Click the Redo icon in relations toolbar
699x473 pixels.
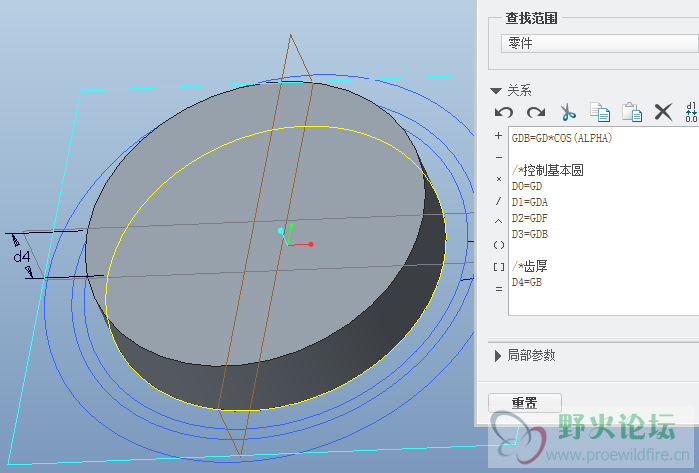click(x=536, y=112)
